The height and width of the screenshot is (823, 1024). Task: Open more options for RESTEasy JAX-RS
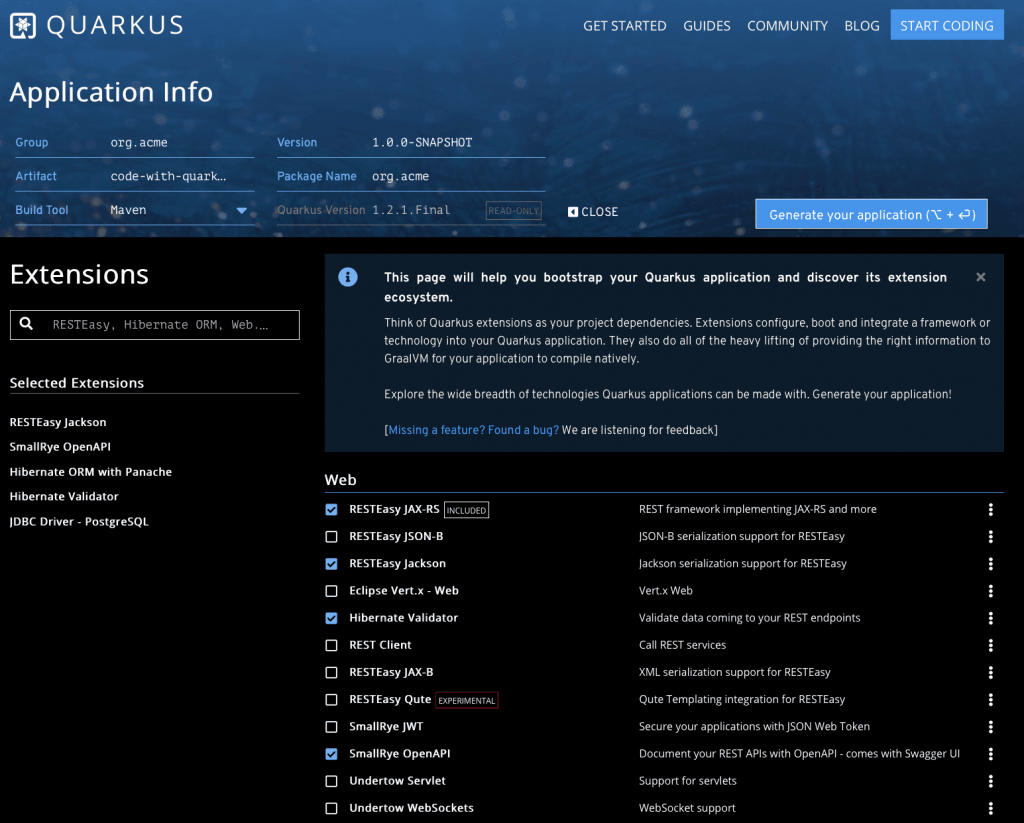(990, 509)
